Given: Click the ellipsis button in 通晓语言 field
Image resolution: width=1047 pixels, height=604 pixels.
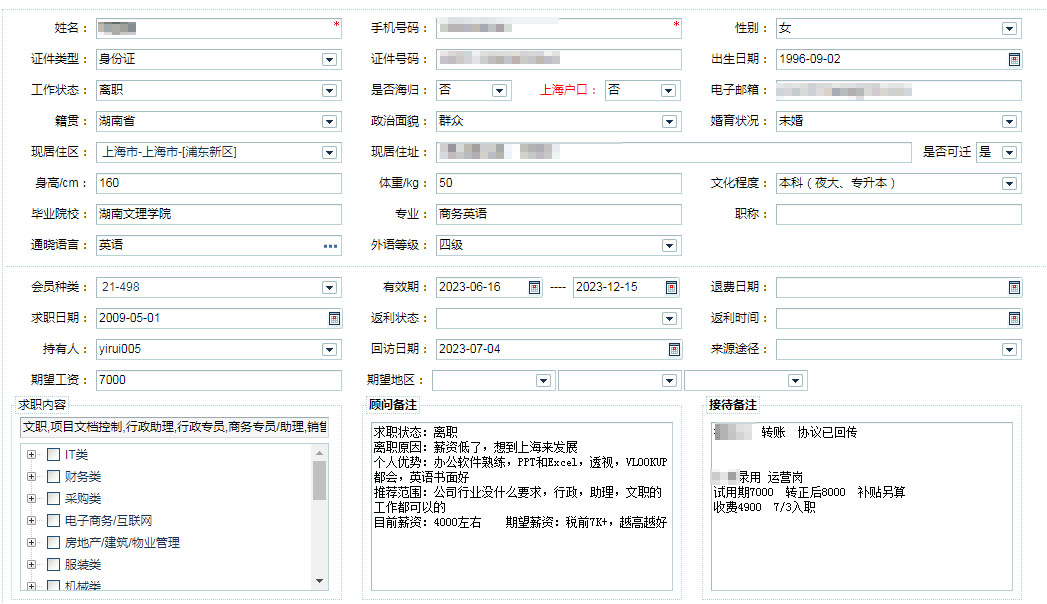Looking at the screenshot, I should click(x=330, y=246).
